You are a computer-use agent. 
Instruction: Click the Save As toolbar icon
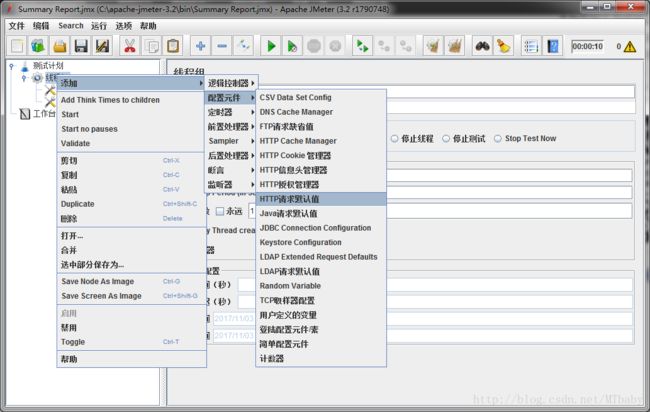pyautogui.click(x=102, y=46)
